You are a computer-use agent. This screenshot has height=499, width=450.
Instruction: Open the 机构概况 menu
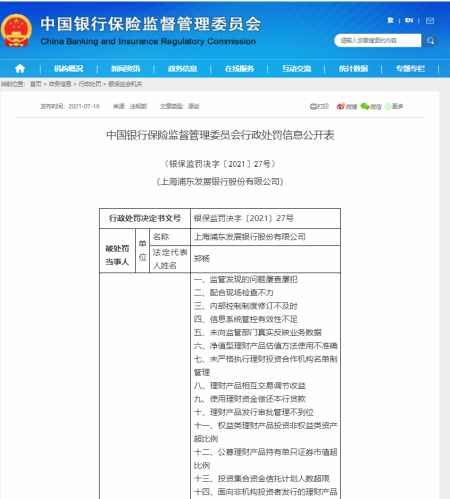69,69
